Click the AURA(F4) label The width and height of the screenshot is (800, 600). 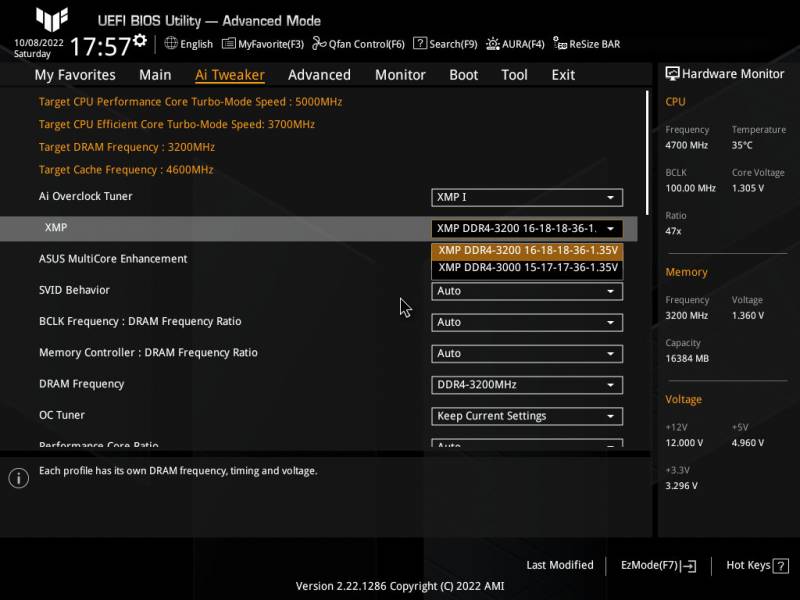[523, 44]
